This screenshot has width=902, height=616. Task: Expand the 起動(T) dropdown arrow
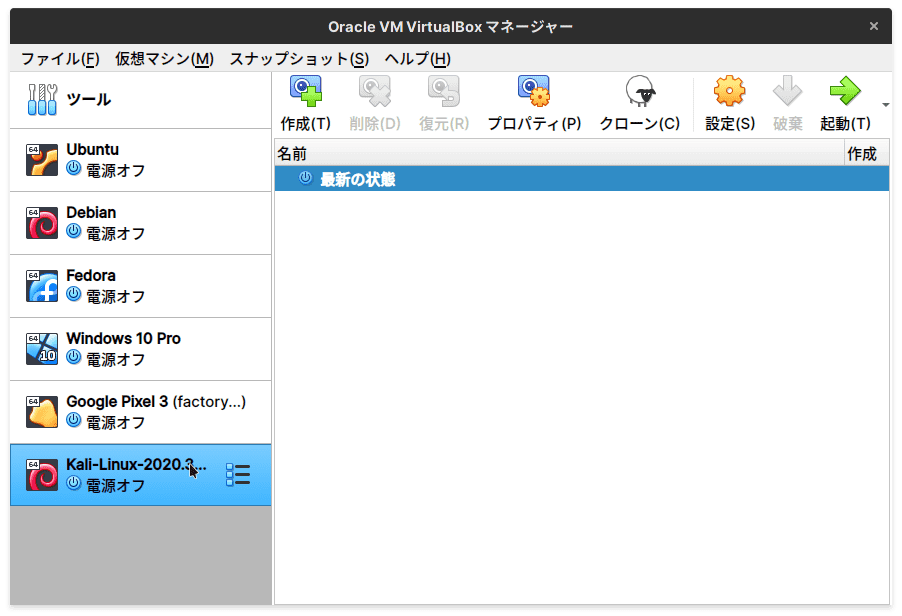click(x=886, y=105)
